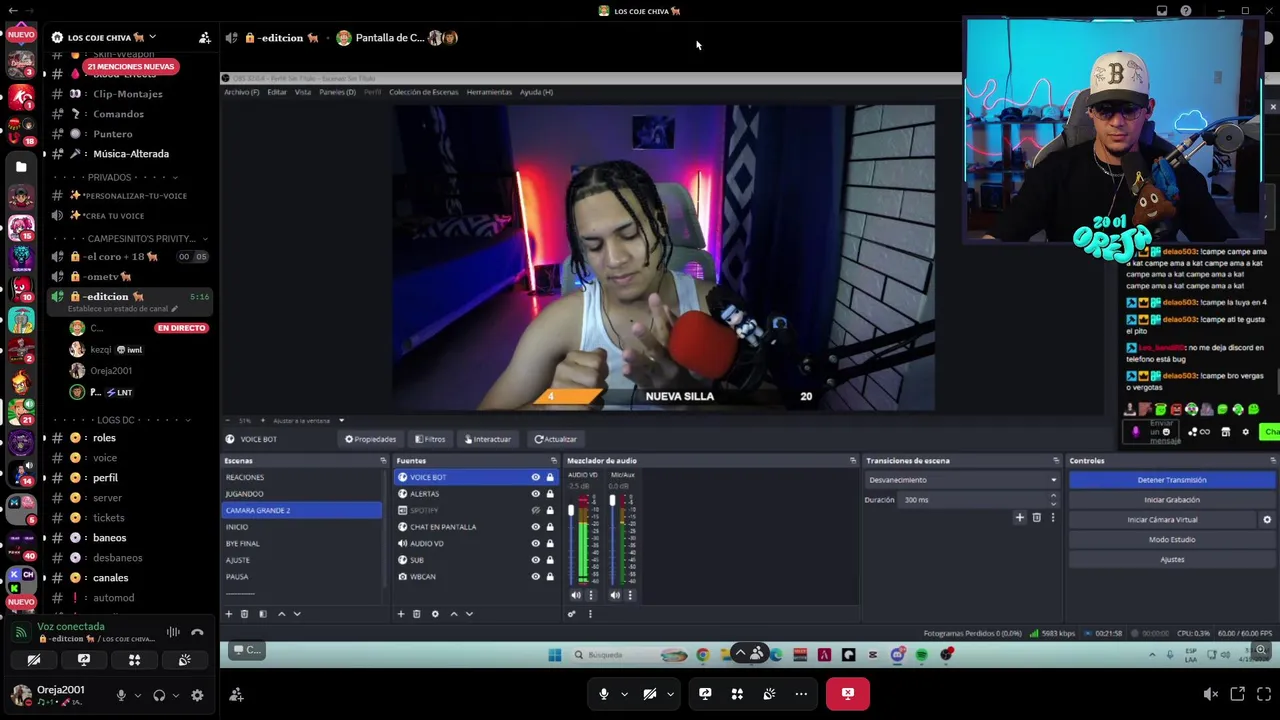Mute mic beside Oreja2001 username

121,695
